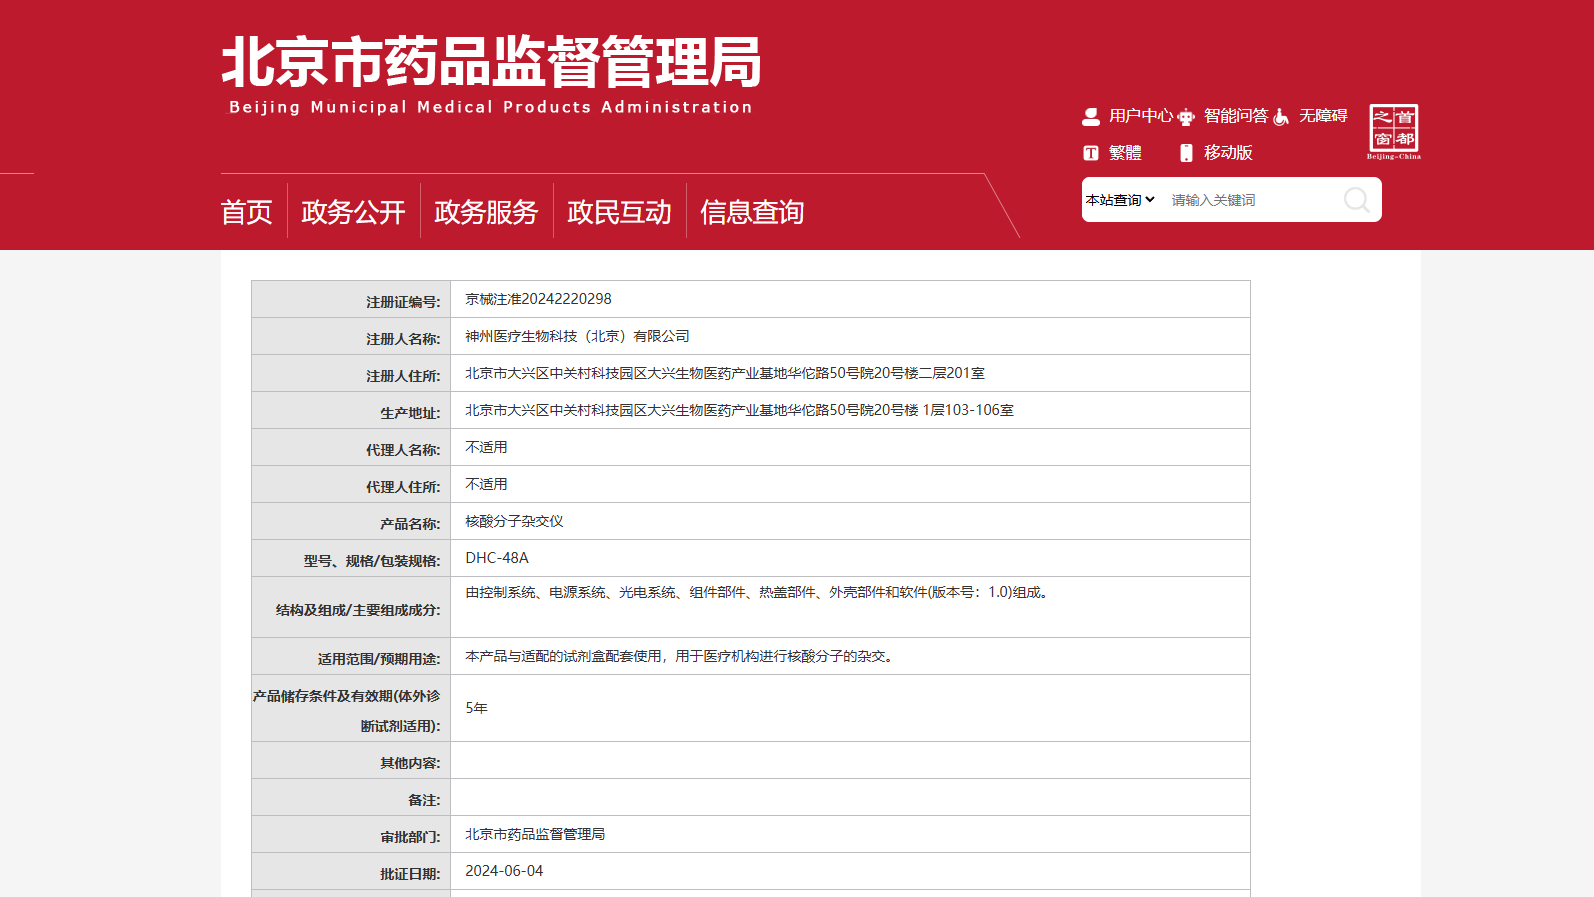Click the 代理人名称 label cell
This screenshot has width=1594, height=897.
[x=351, y=447]
